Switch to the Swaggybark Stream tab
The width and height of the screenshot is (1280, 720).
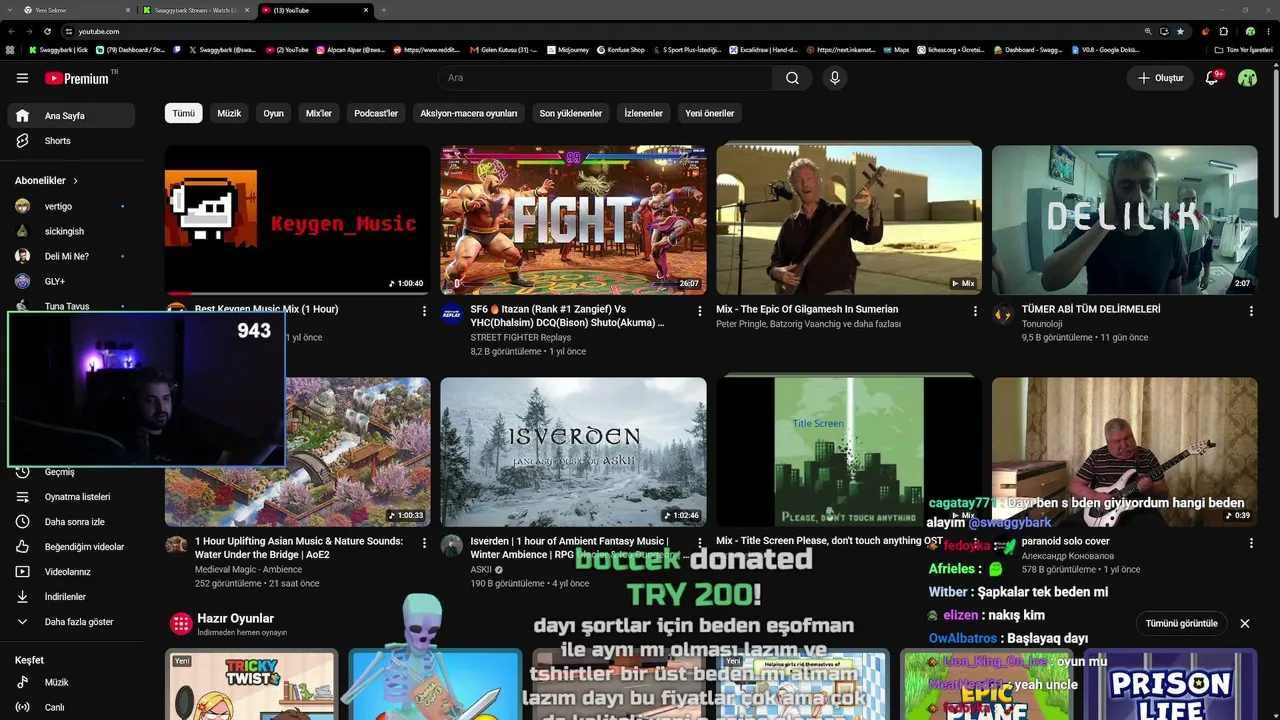195,10
